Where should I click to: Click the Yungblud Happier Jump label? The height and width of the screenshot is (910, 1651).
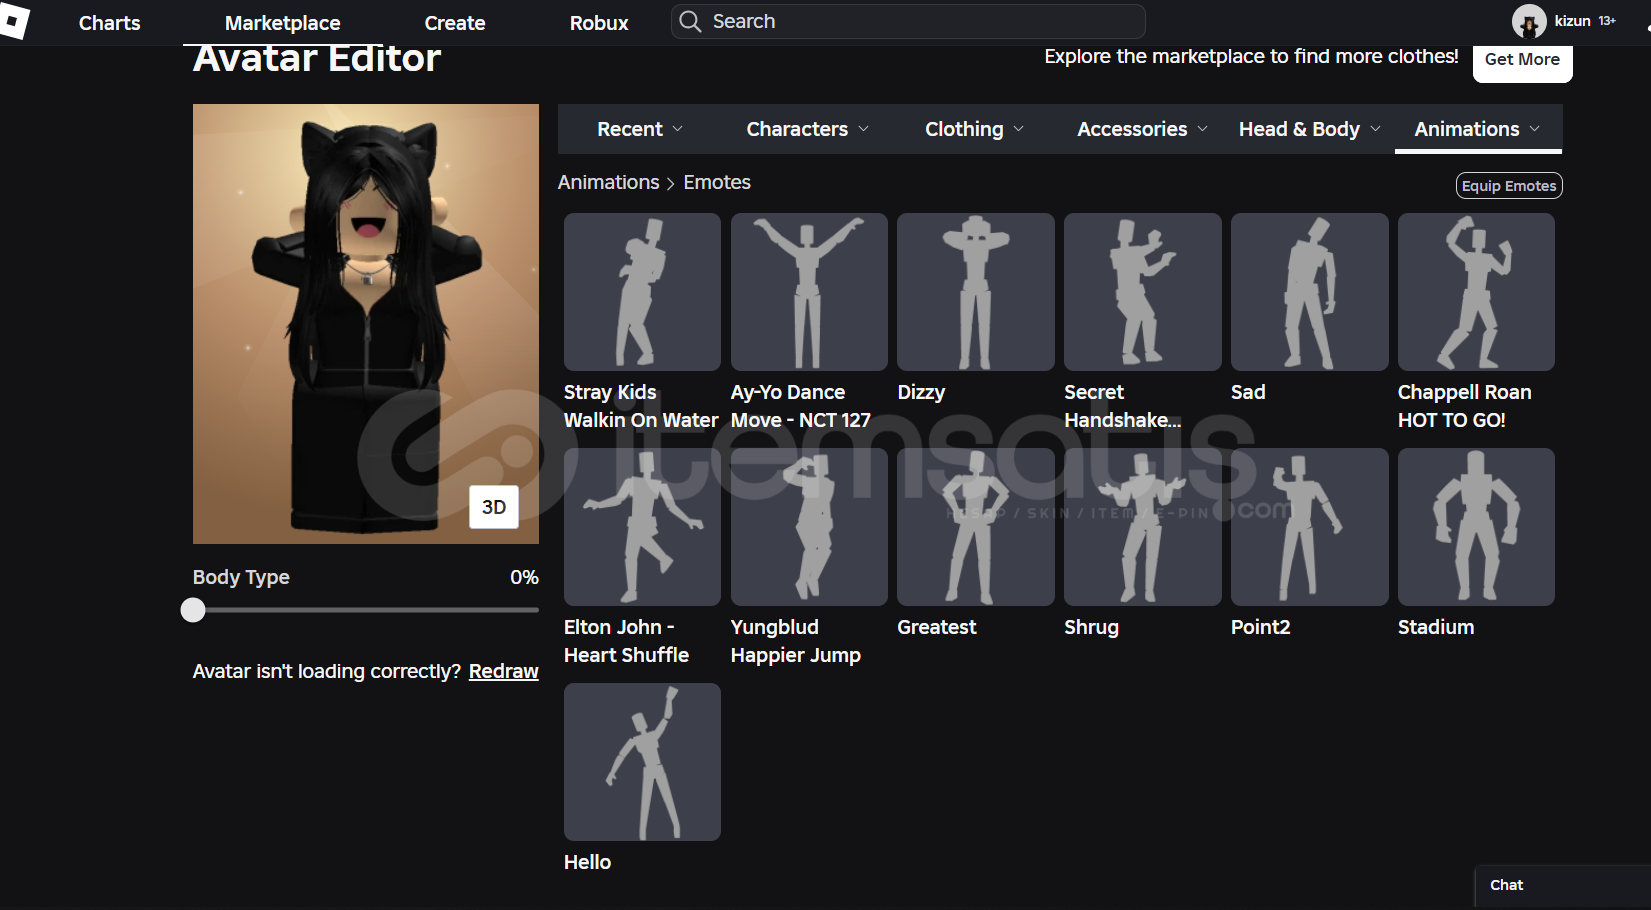click(x=796, y=641)
